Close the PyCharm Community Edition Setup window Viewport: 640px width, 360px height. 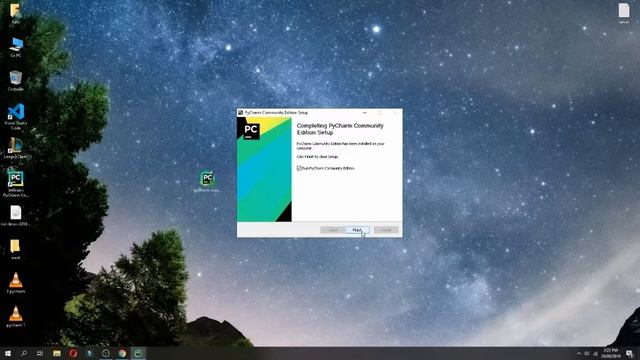[395, 113]
